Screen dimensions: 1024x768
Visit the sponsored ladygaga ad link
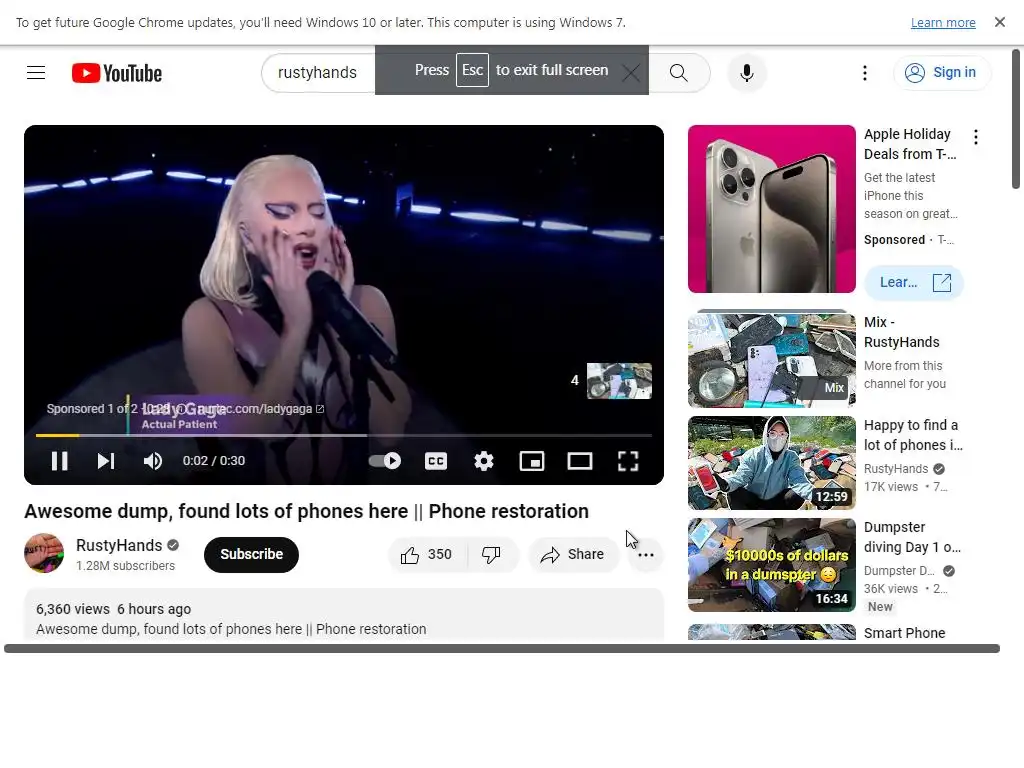point(261,409)
